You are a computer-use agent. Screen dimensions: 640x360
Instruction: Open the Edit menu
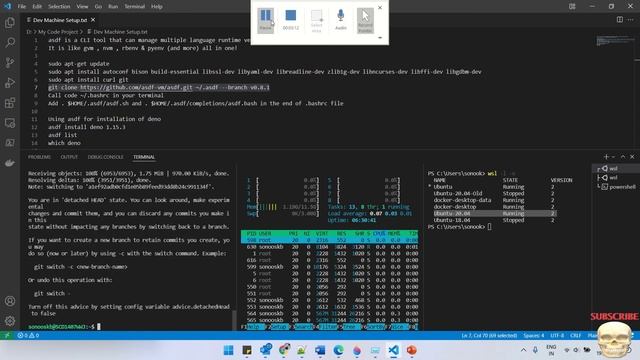click(37, 7)
